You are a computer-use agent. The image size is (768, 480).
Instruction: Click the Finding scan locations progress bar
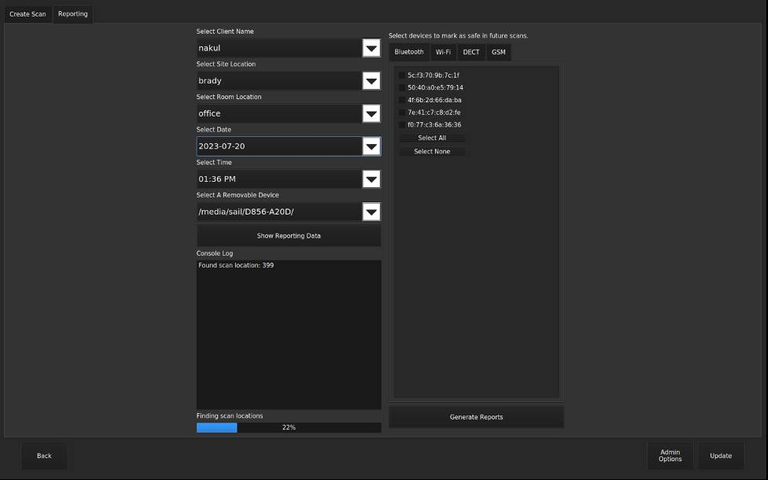pyautogui.click(x=288, y=428)
